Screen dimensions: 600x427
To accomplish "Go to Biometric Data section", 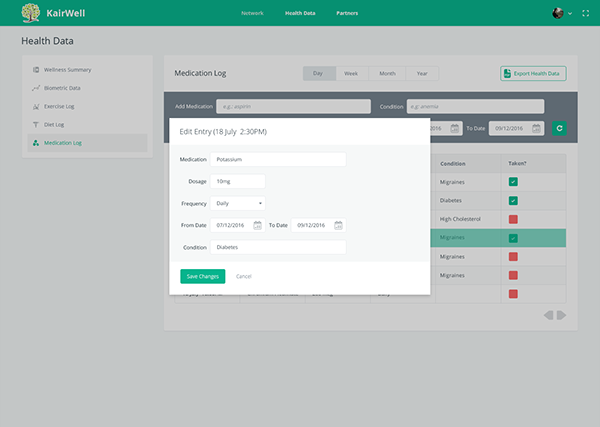I will coord(62,88).
